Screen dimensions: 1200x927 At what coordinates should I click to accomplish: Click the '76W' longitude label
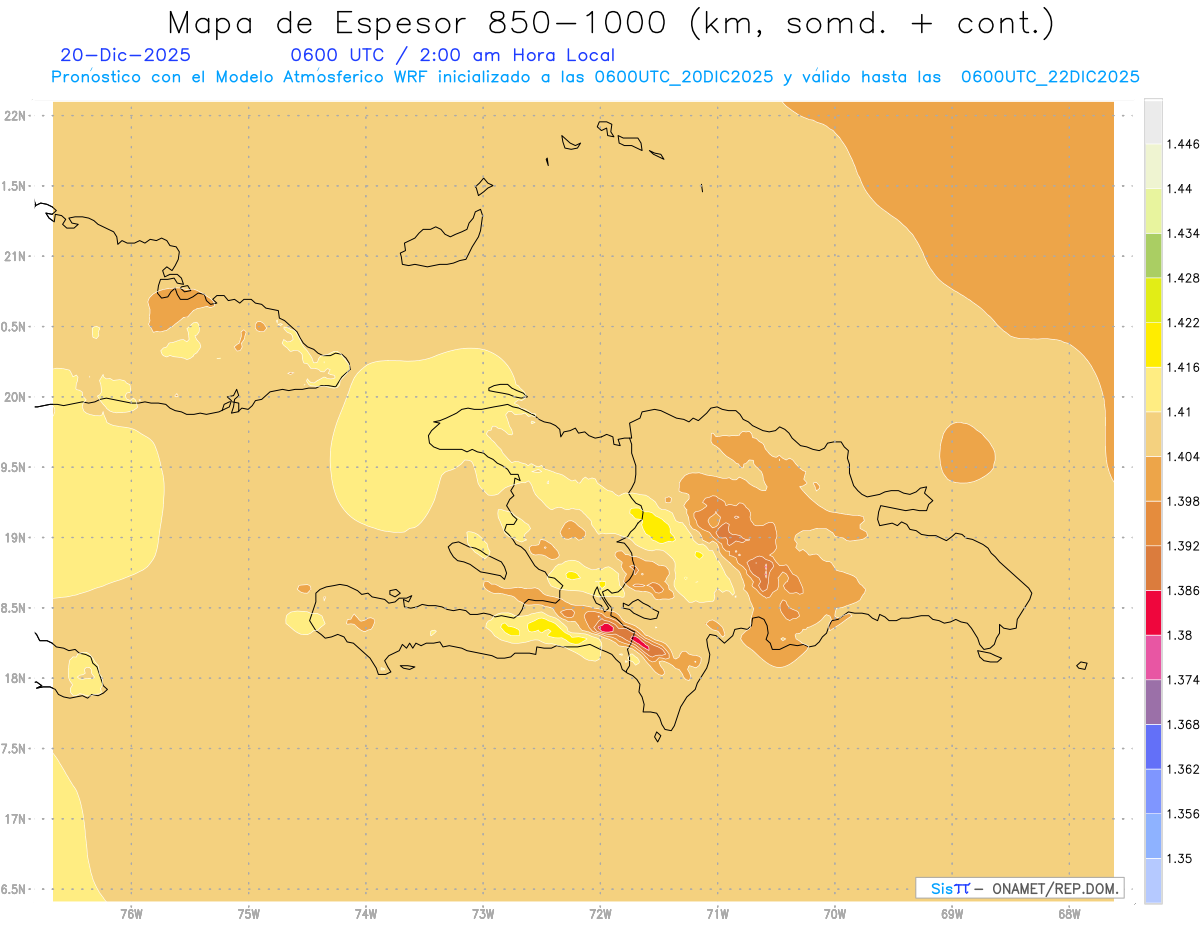tap(131, 913)
